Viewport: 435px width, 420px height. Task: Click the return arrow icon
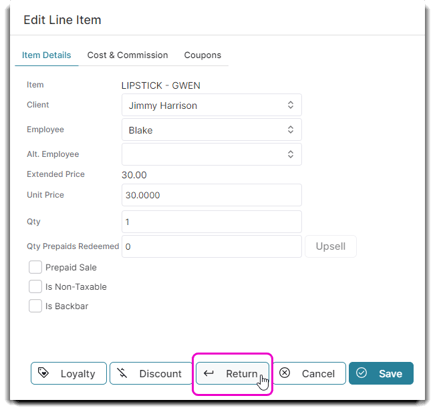(x=209, y=373)
